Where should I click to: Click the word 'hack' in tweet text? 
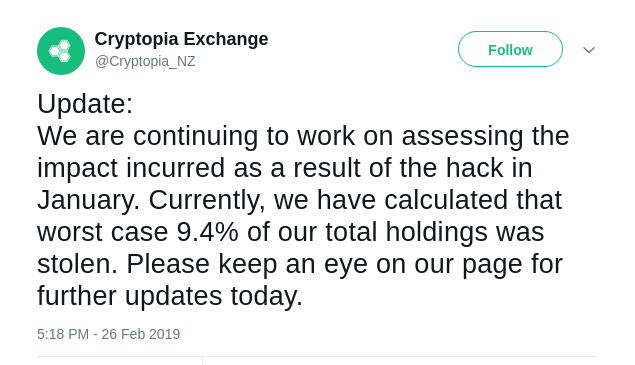474,168
